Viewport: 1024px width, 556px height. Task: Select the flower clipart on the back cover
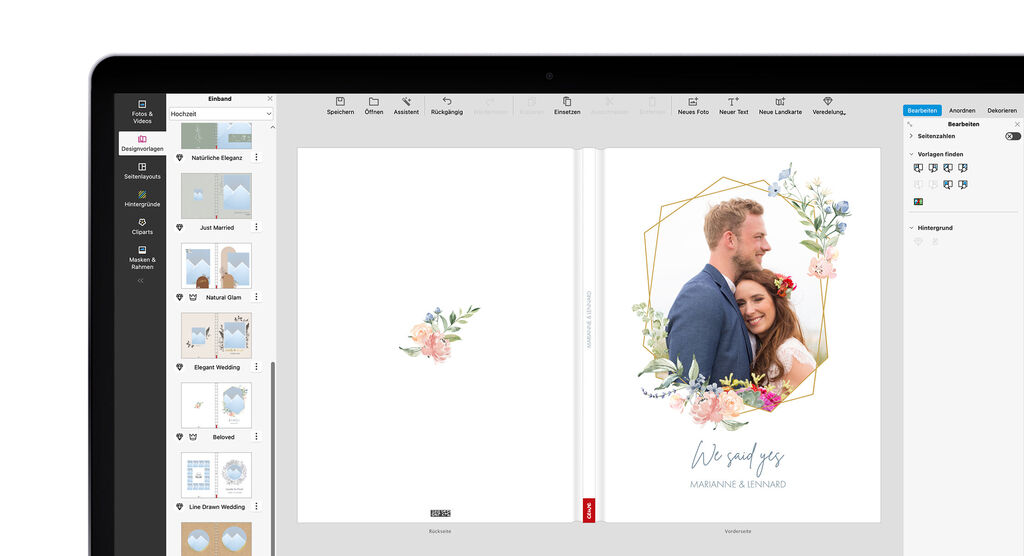[x=439, y=334]
